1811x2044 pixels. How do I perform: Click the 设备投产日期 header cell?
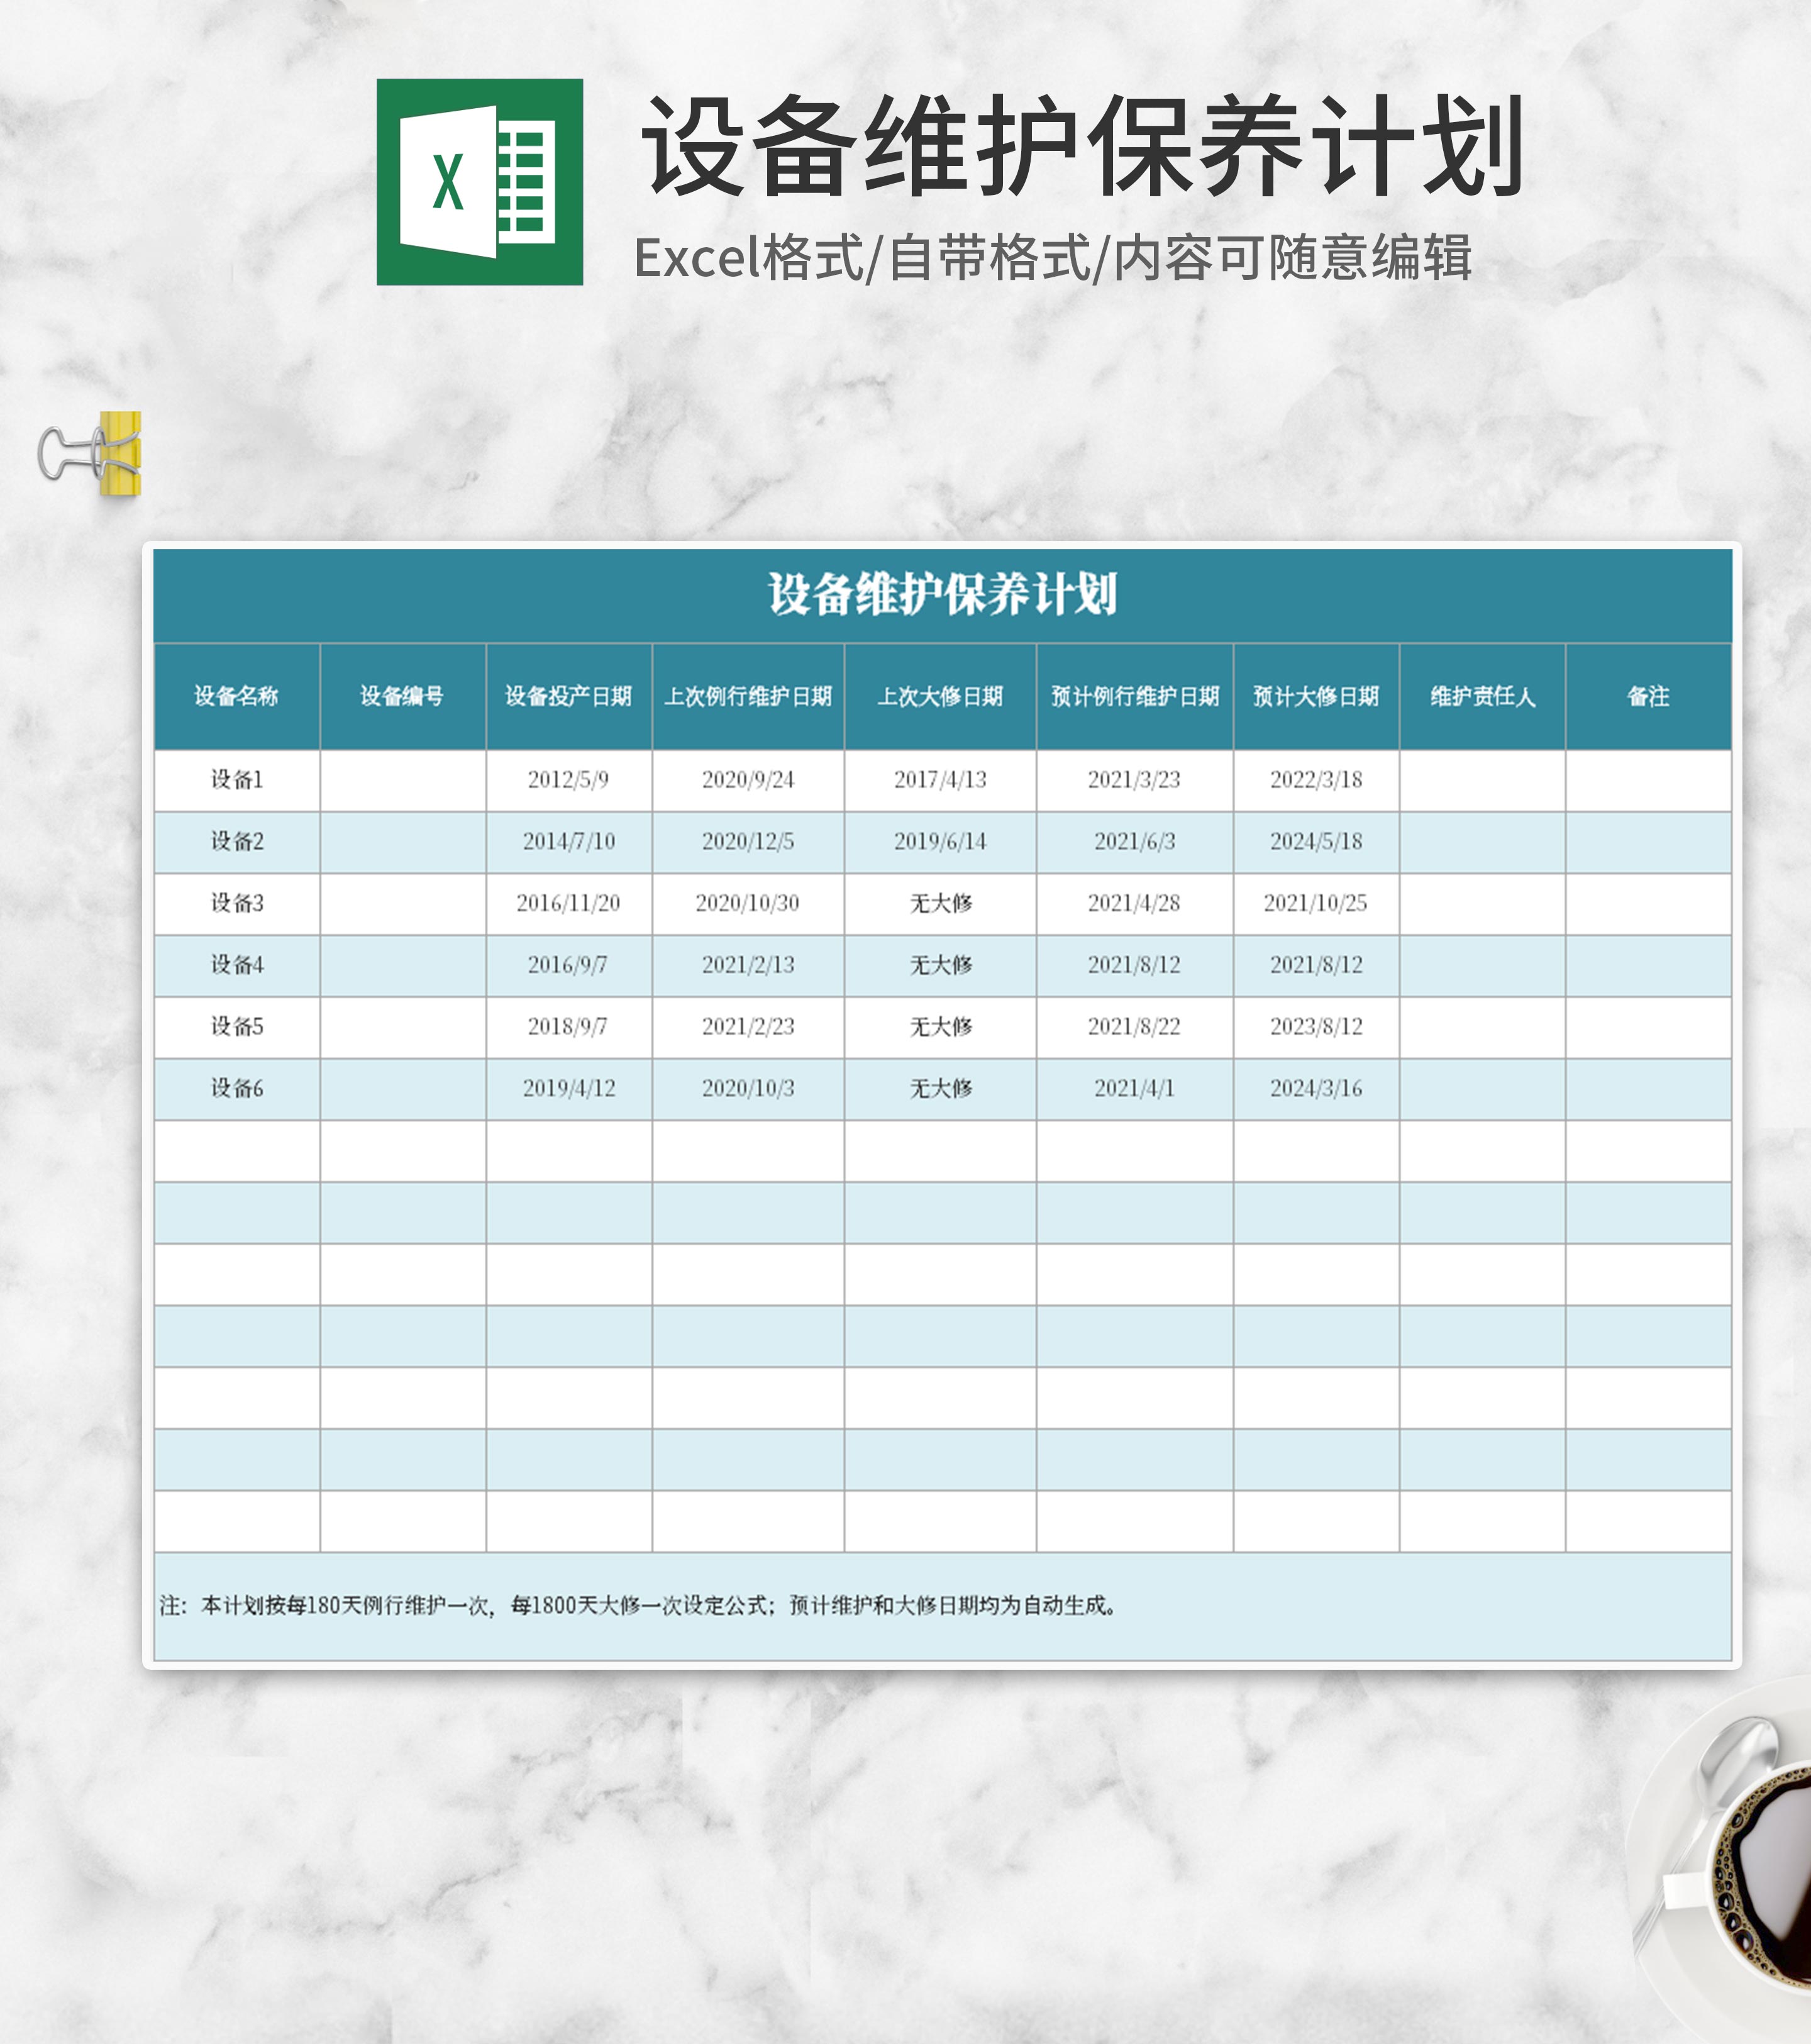pyautogui.click(x=568, y=696)
